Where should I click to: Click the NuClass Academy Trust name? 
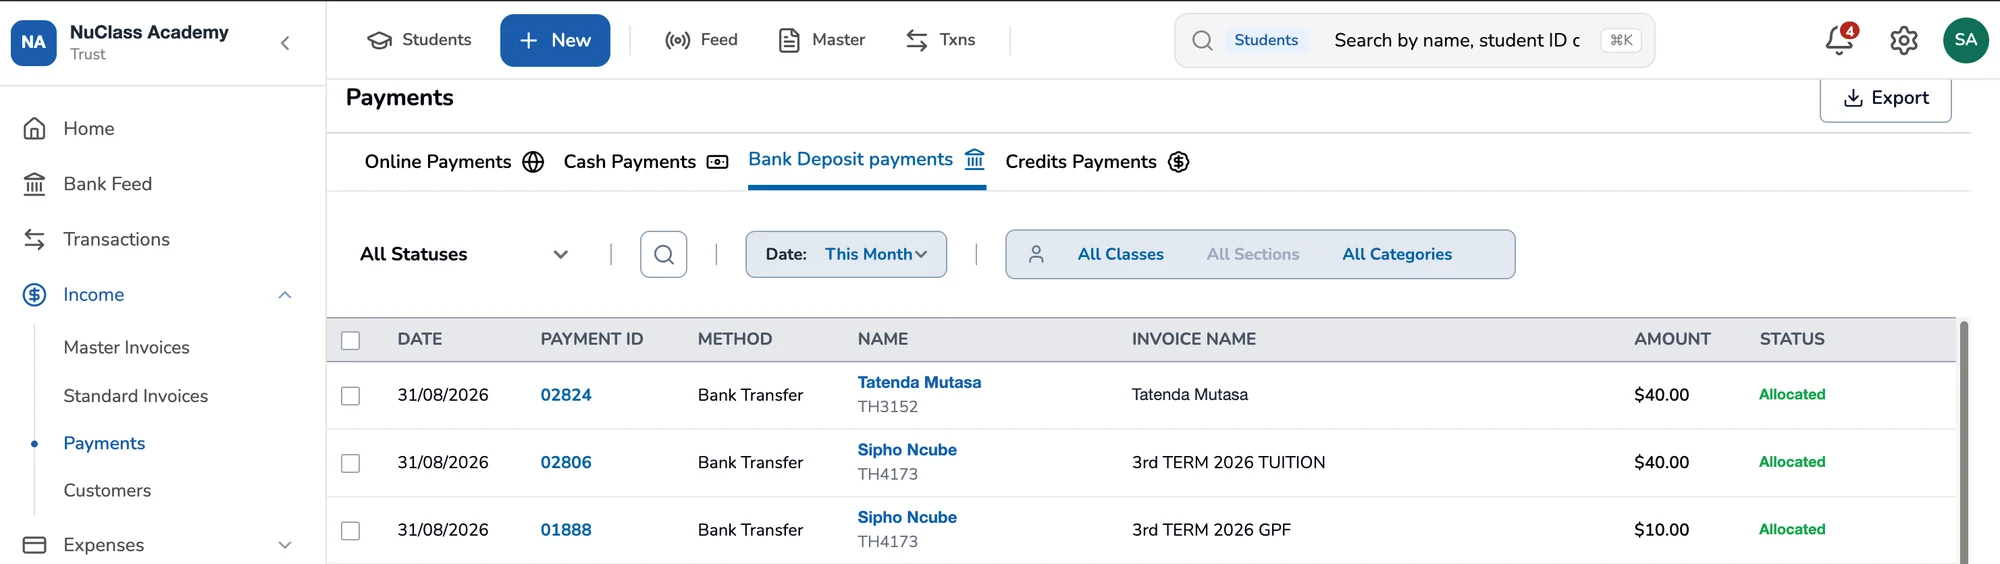point(149,42)
